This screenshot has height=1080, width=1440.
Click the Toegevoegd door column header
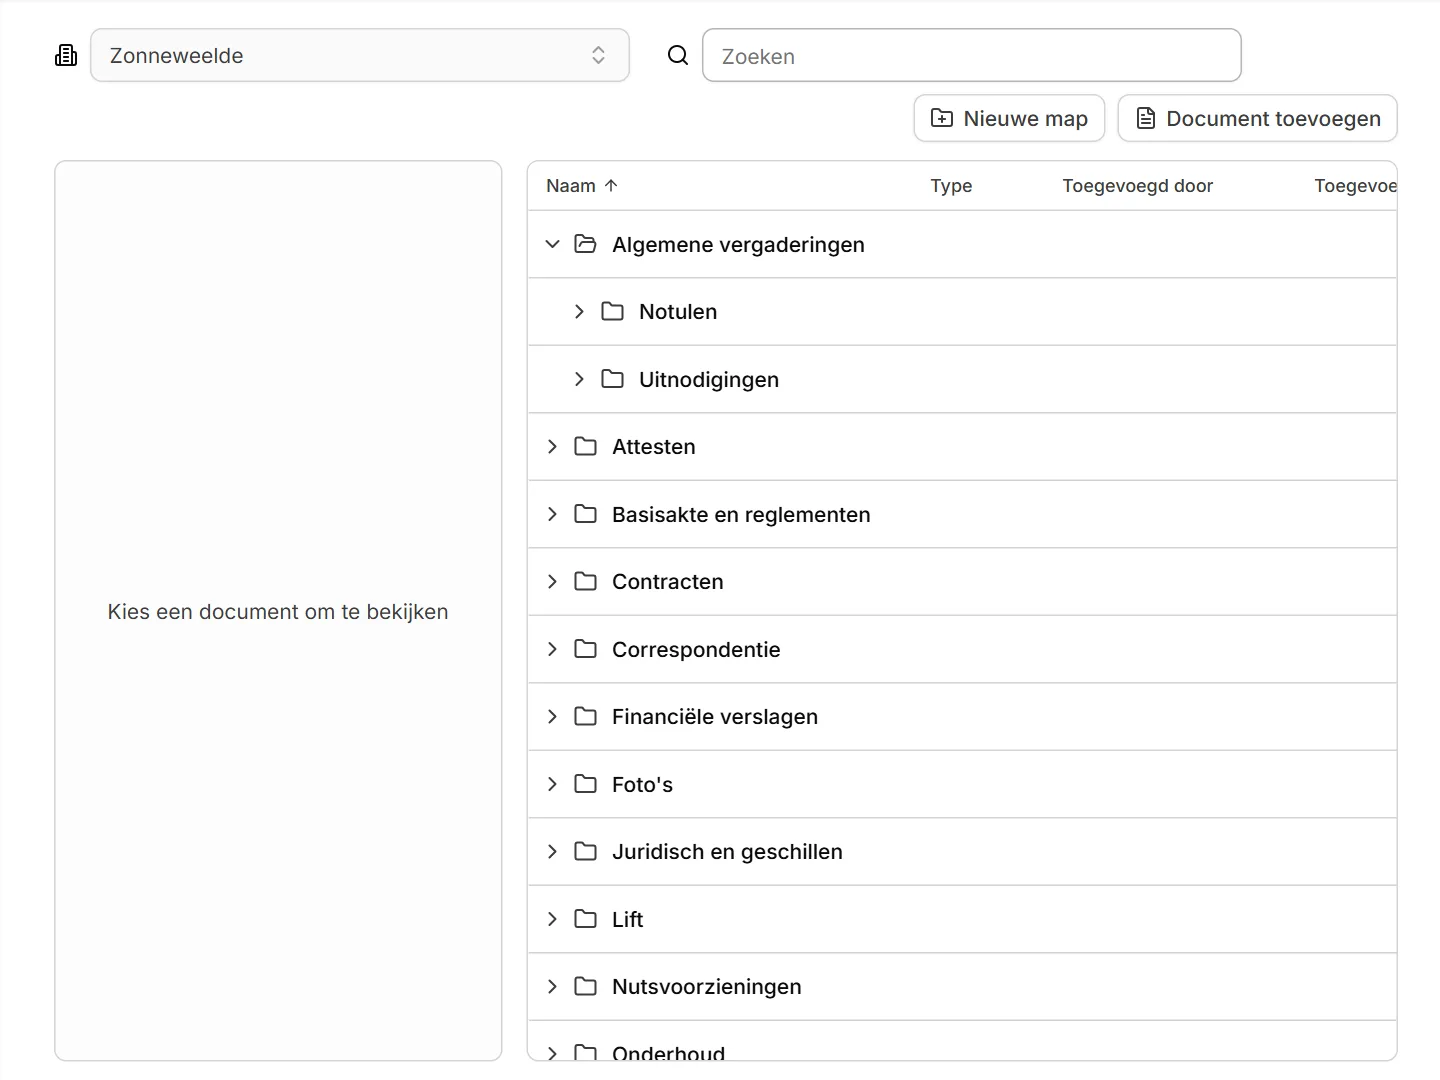1138,186
